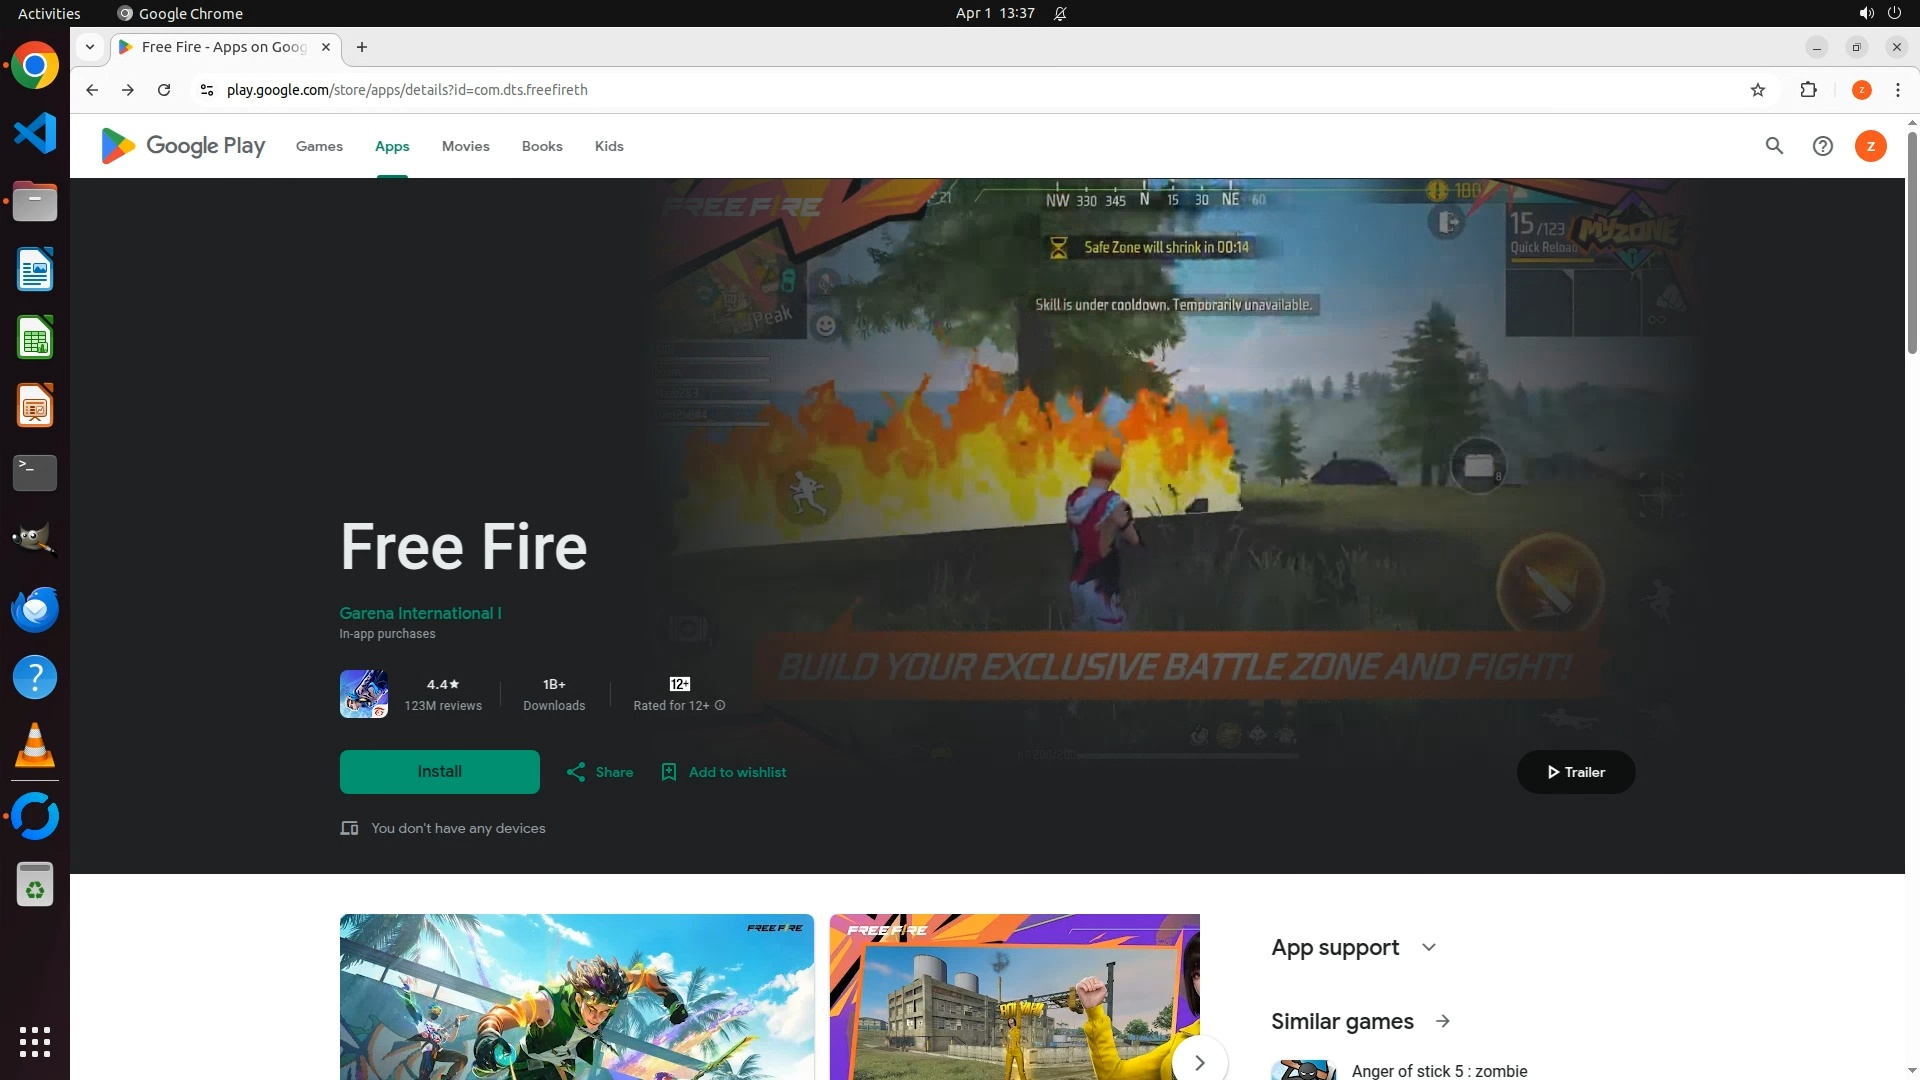Screen dimensions: 1920x1080
Task: Expand the App support section
Action: 1428,947
